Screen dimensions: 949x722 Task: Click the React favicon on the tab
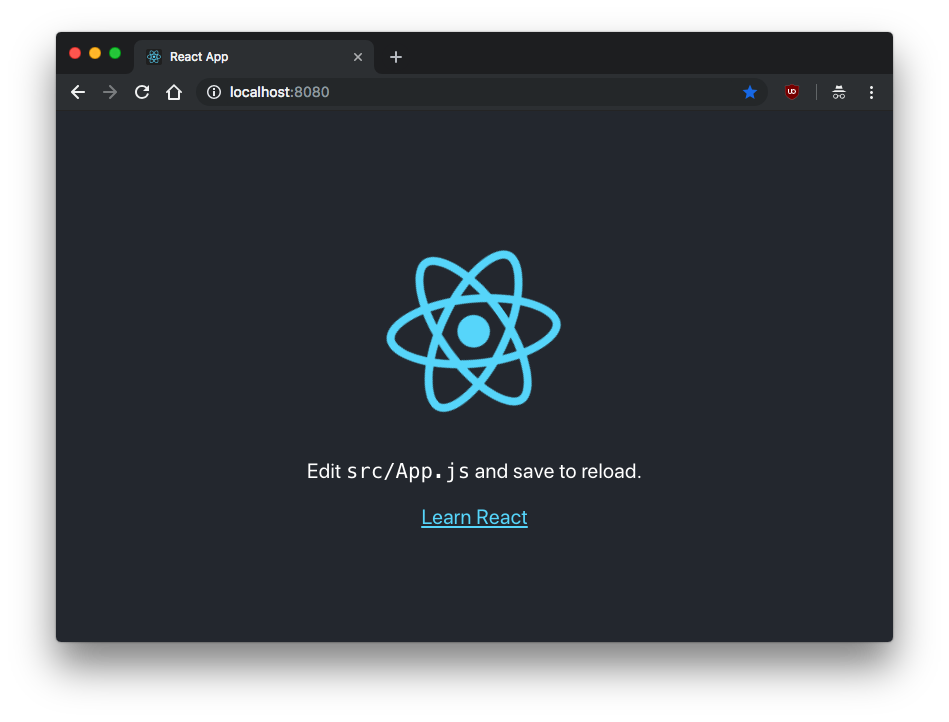point(154,57)
